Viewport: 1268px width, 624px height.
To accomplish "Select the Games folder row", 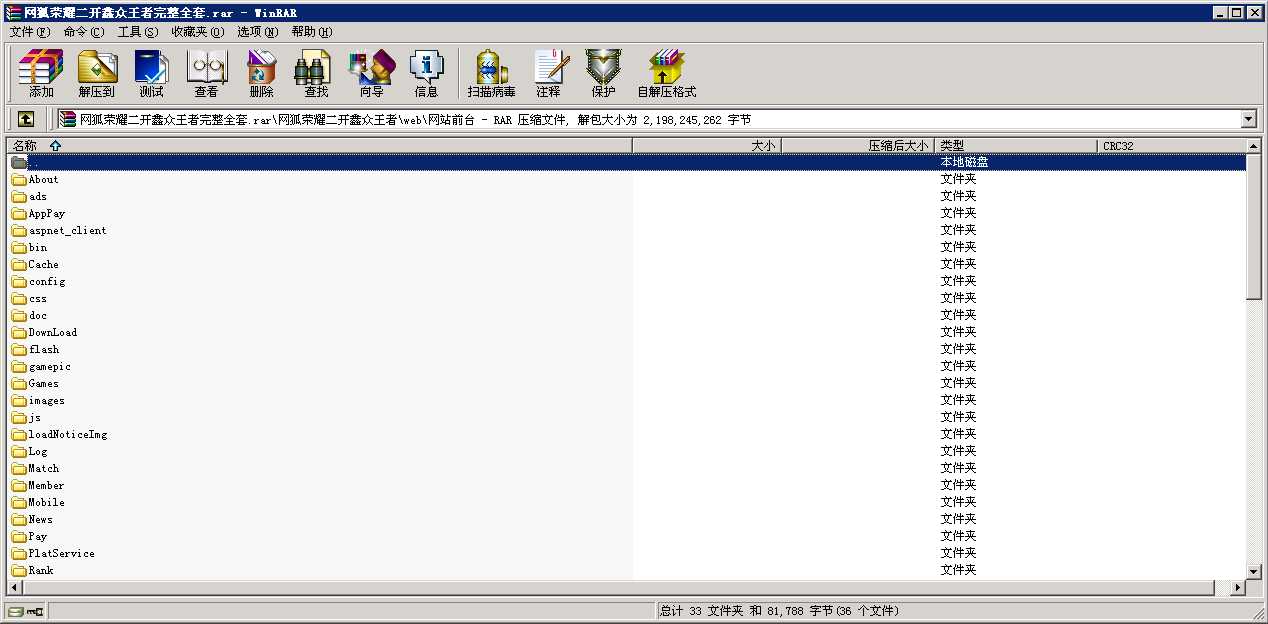I will pos(626,384).
